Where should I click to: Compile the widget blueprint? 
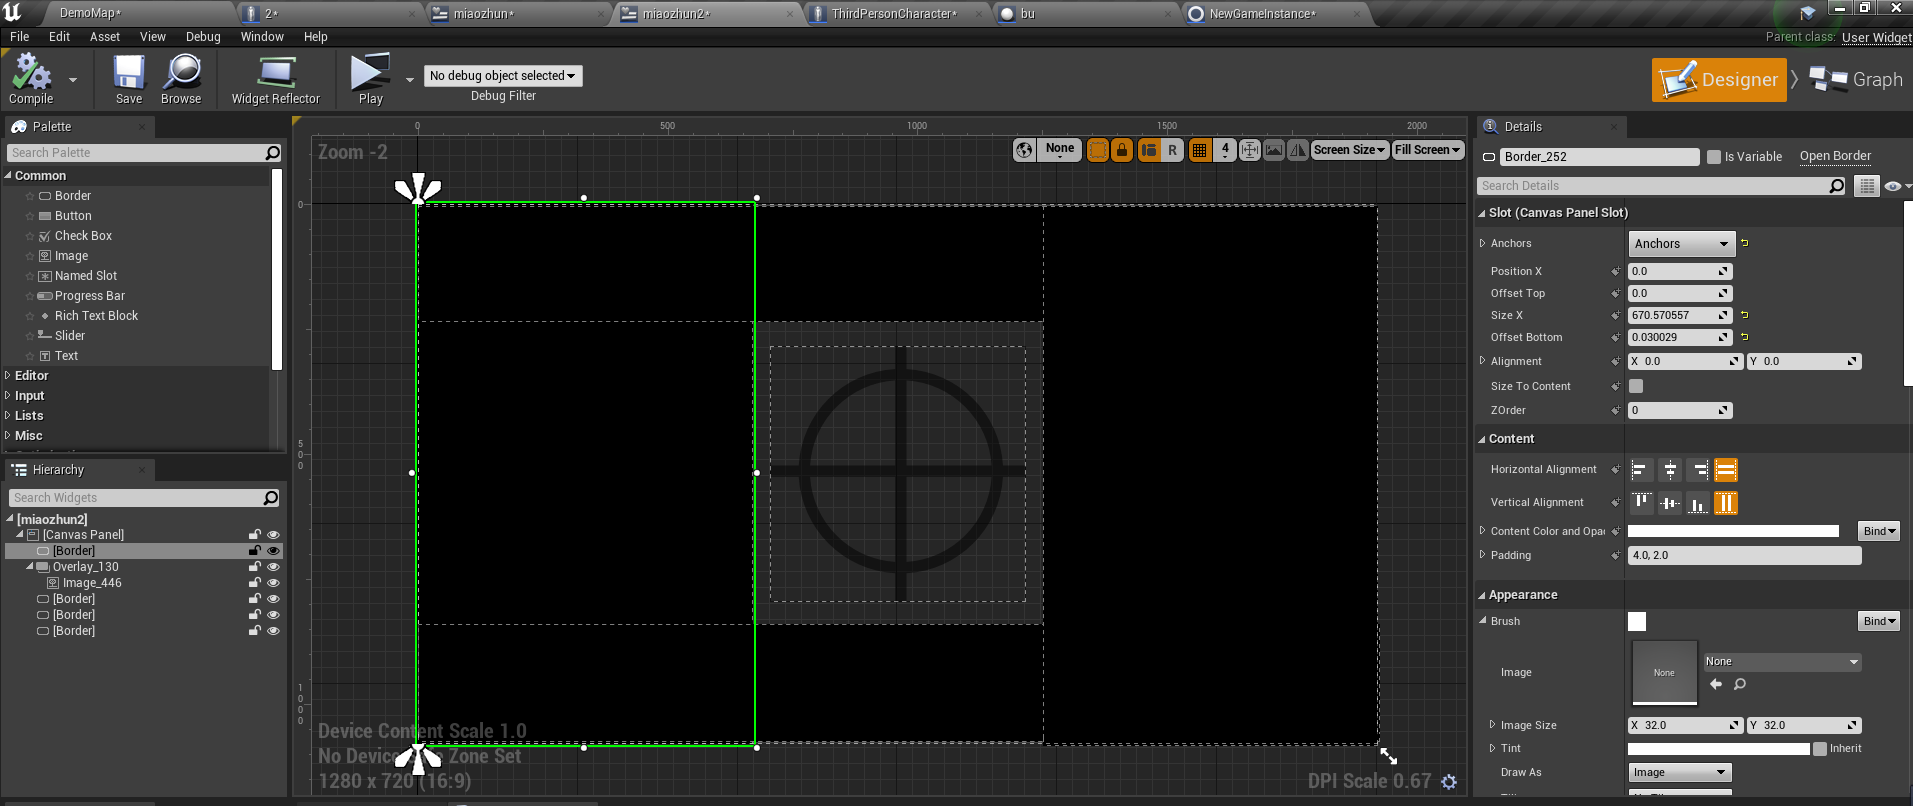31,79
